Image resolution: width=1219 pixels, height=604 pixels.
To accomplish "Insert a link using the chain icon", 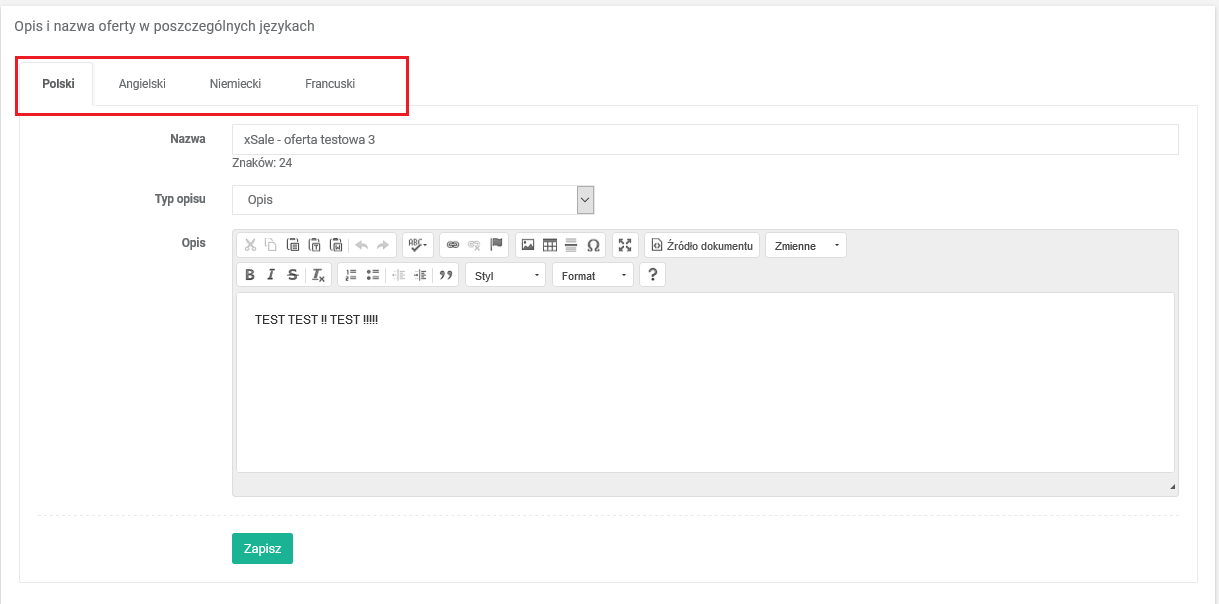I will [x=452, y=245].
